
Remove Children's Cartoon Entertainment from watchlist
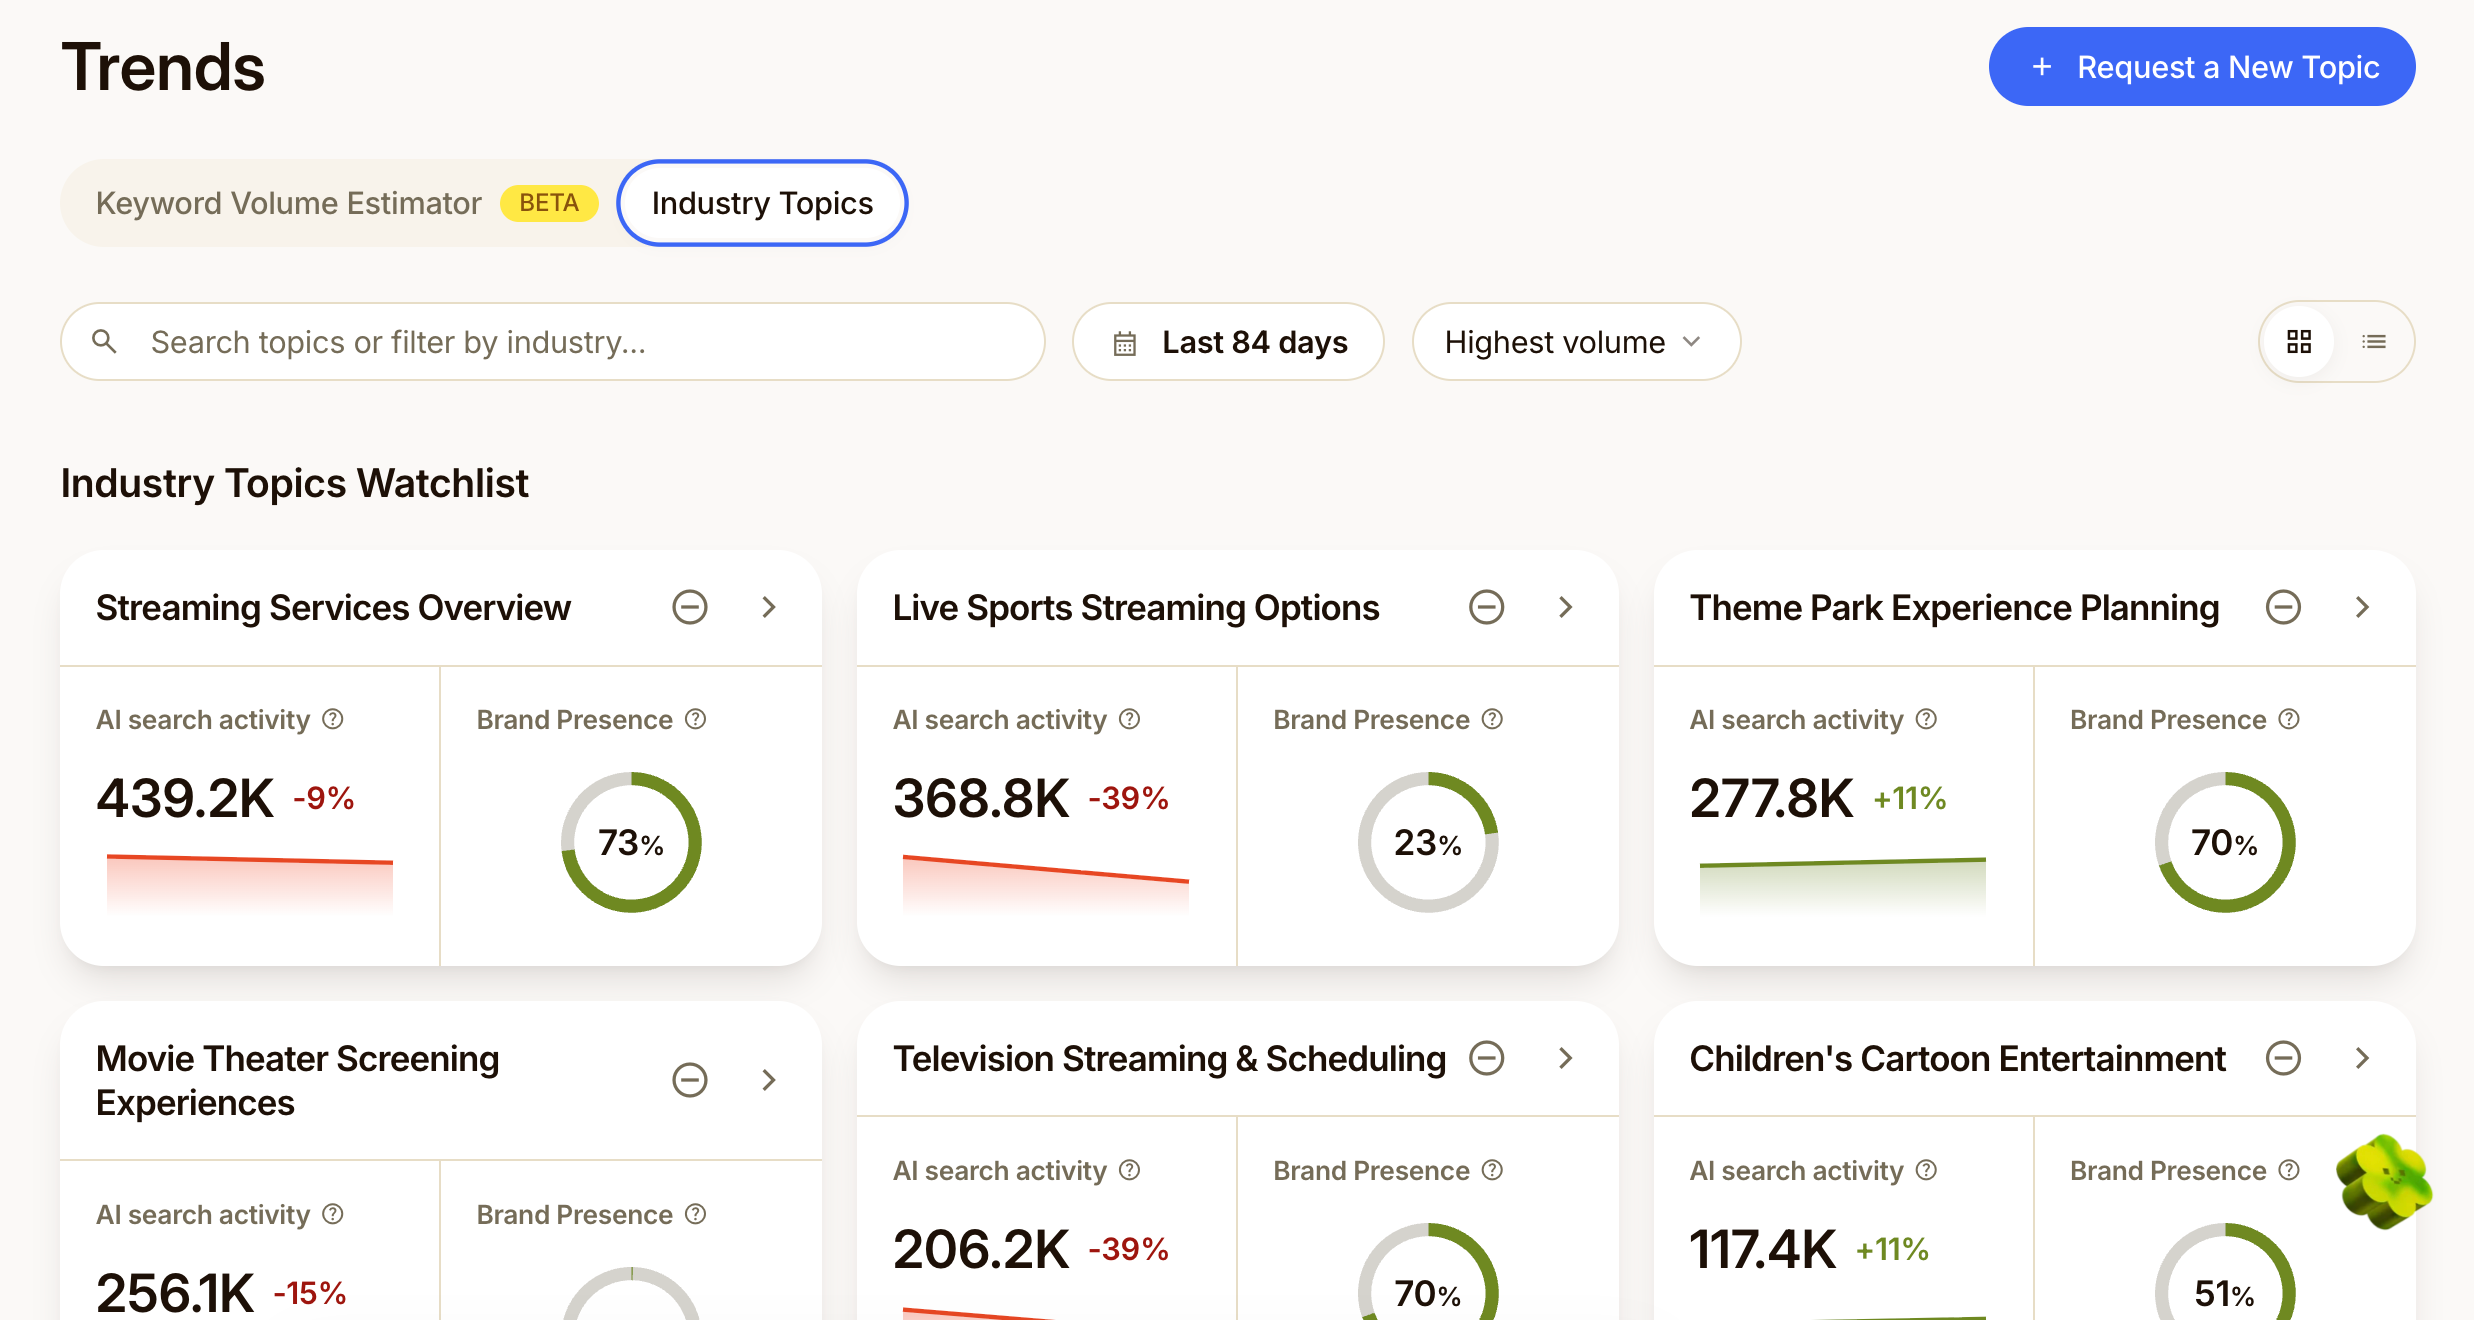tap(2283, 1058)
